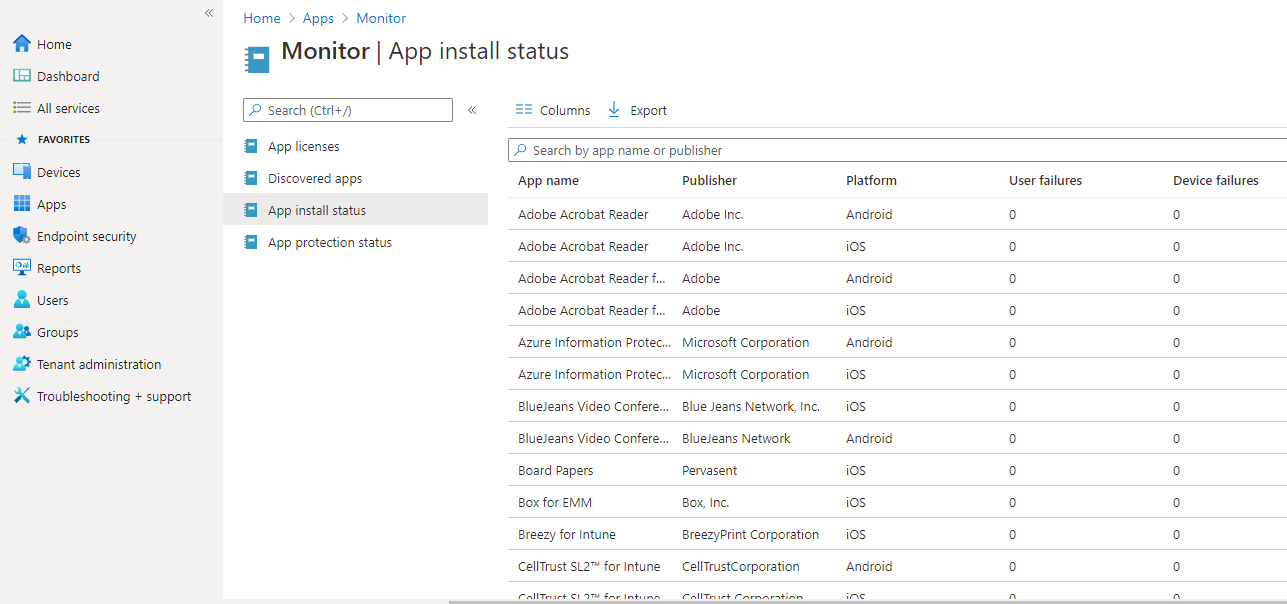
Task: Click BreezyPrint Corporation publisher cell
Action: [751, 534]
